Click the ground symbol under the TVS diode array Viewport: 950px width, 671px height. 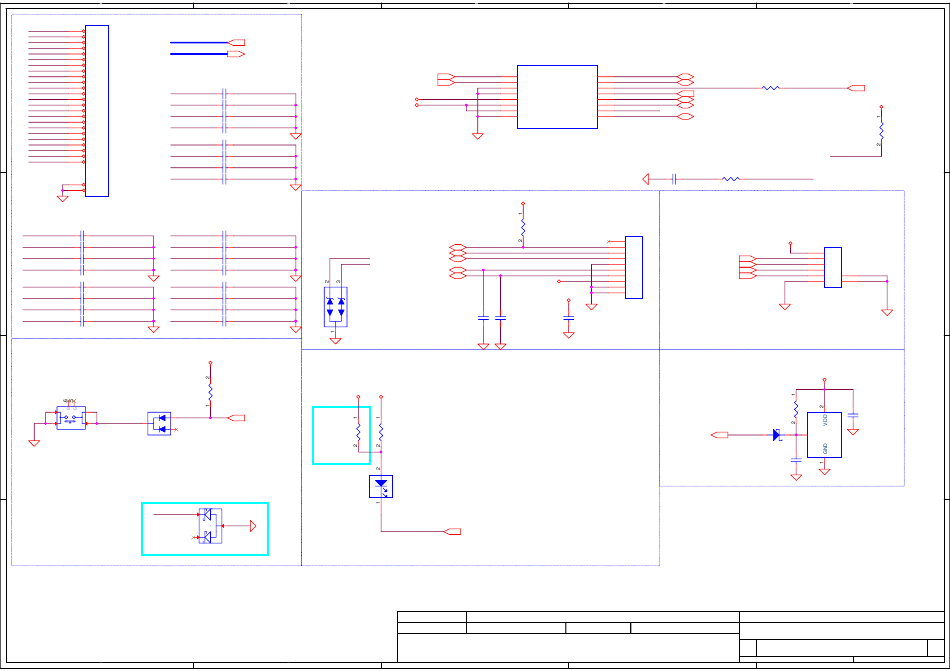click(x=336, y=341)
